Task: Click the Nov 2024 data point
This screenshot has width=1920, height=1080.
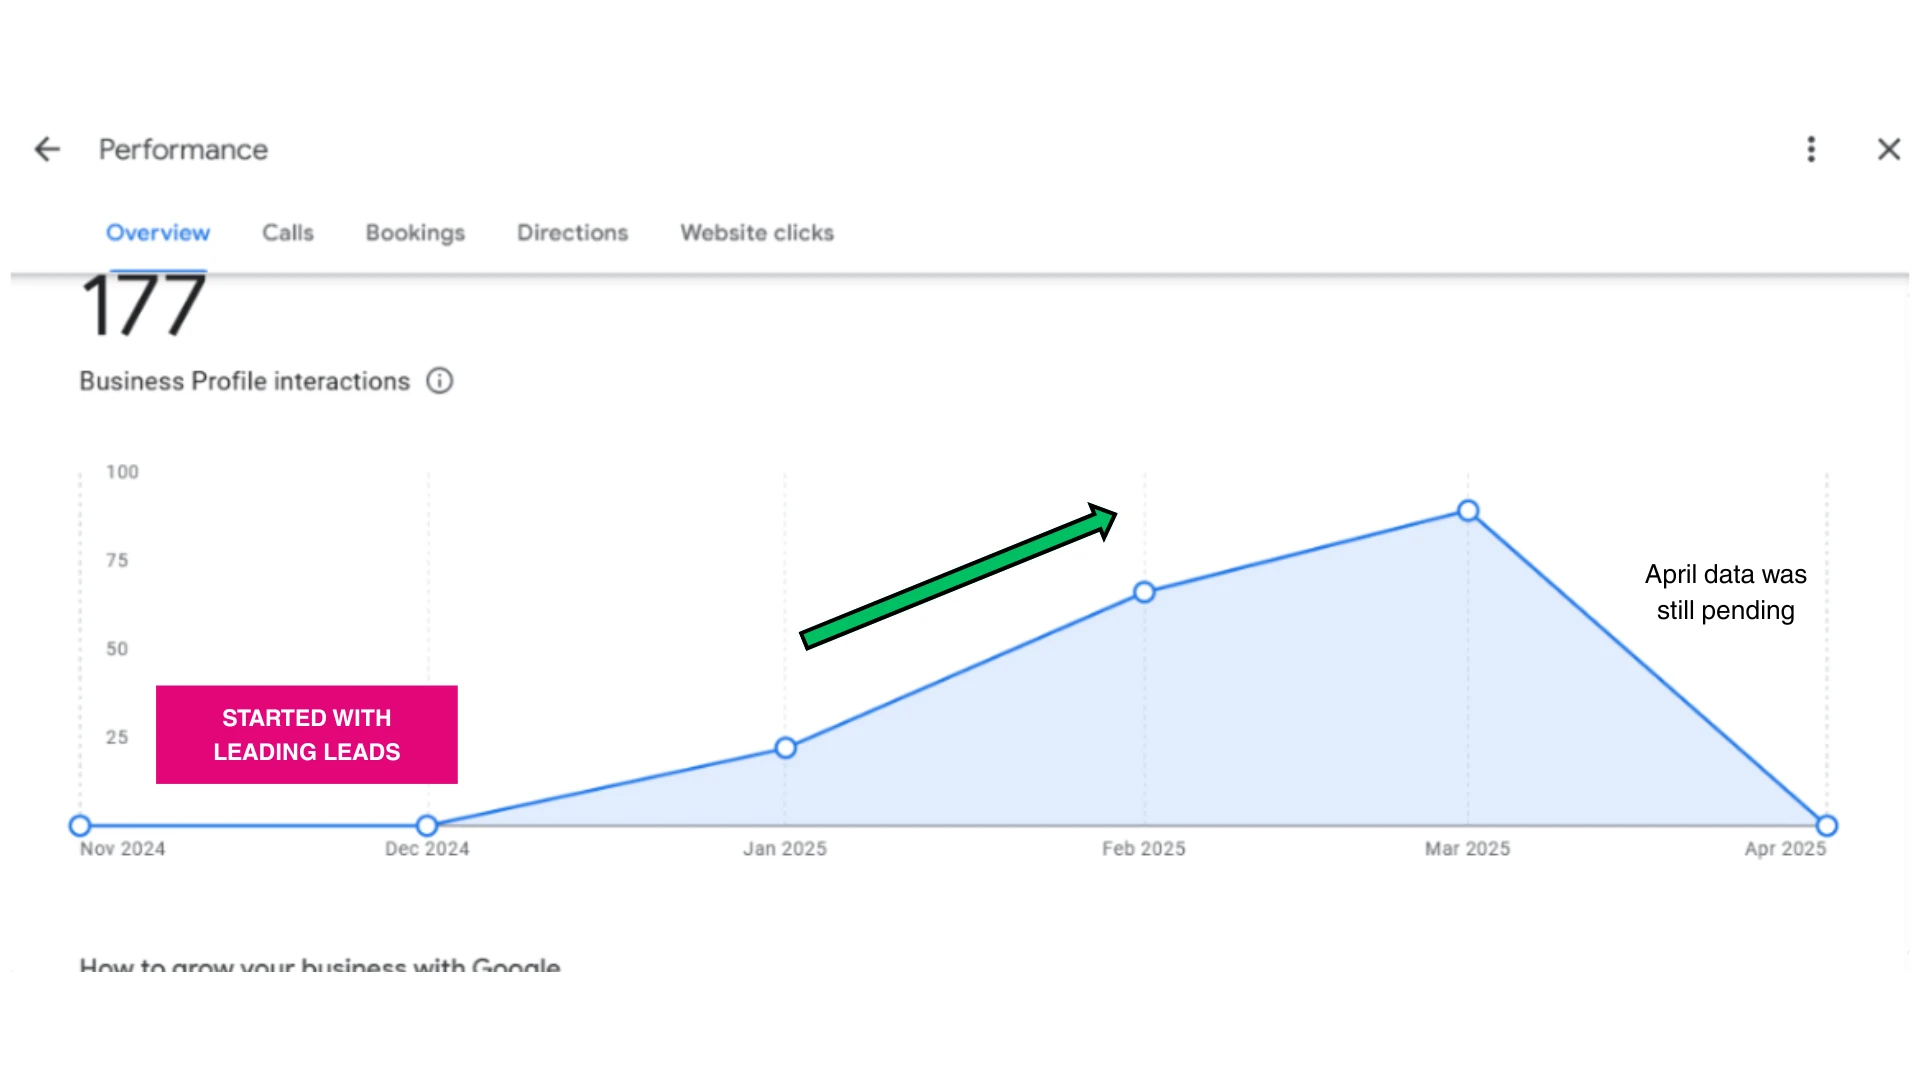Action: click(80, 826)
